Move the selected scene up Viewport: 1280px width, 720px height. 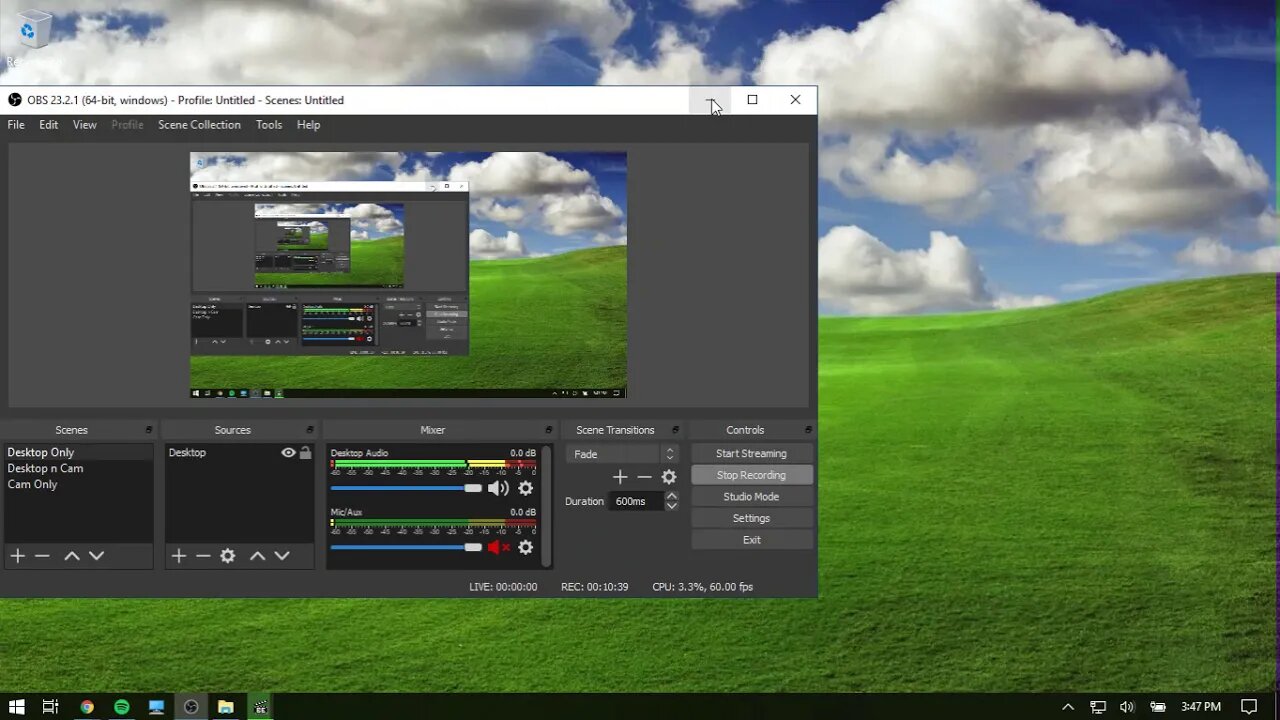click(x=72, y=556)
